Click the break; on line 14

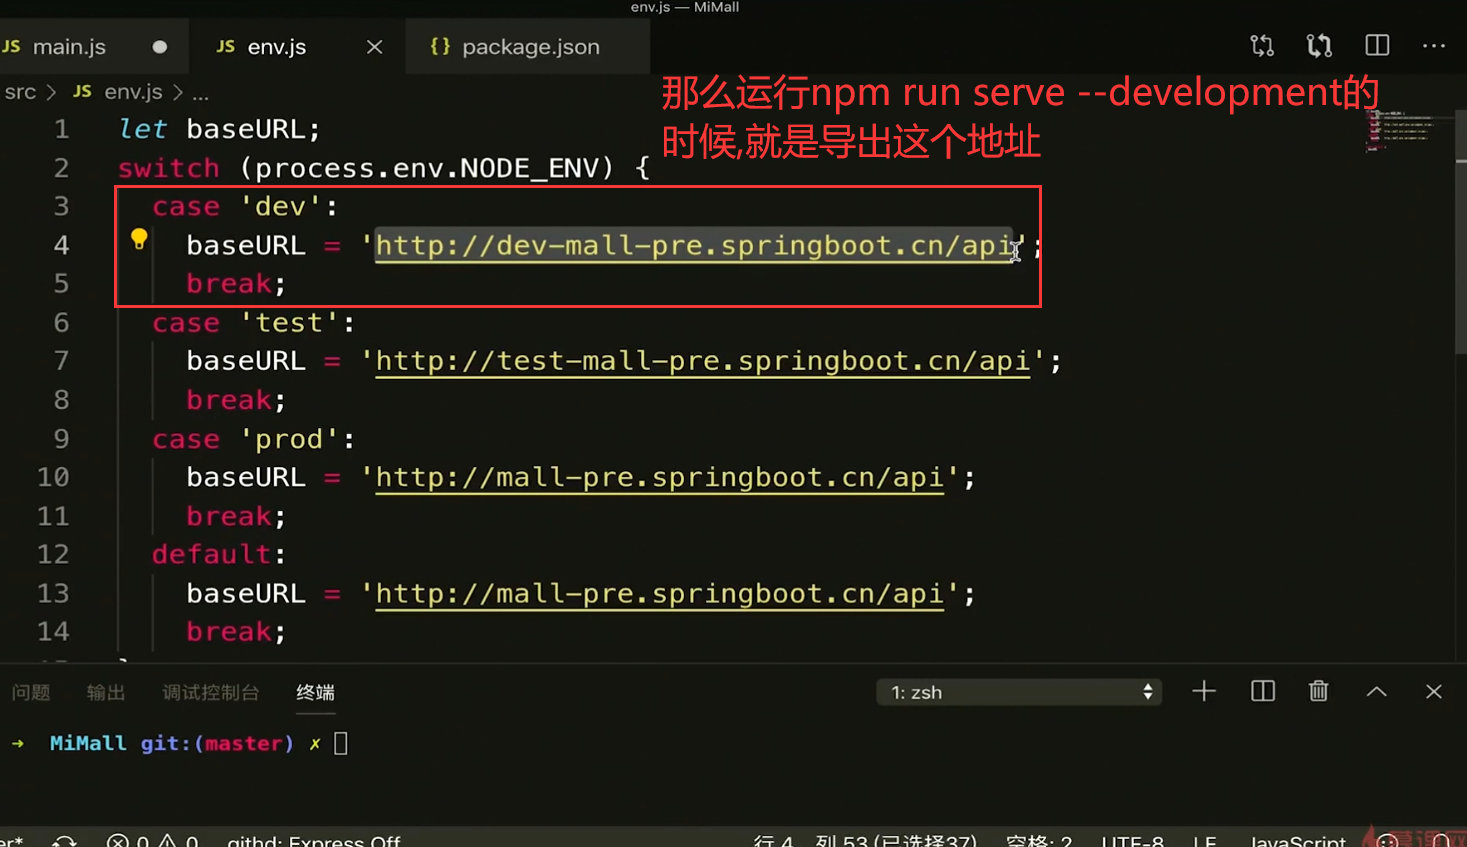pos(236,632)
